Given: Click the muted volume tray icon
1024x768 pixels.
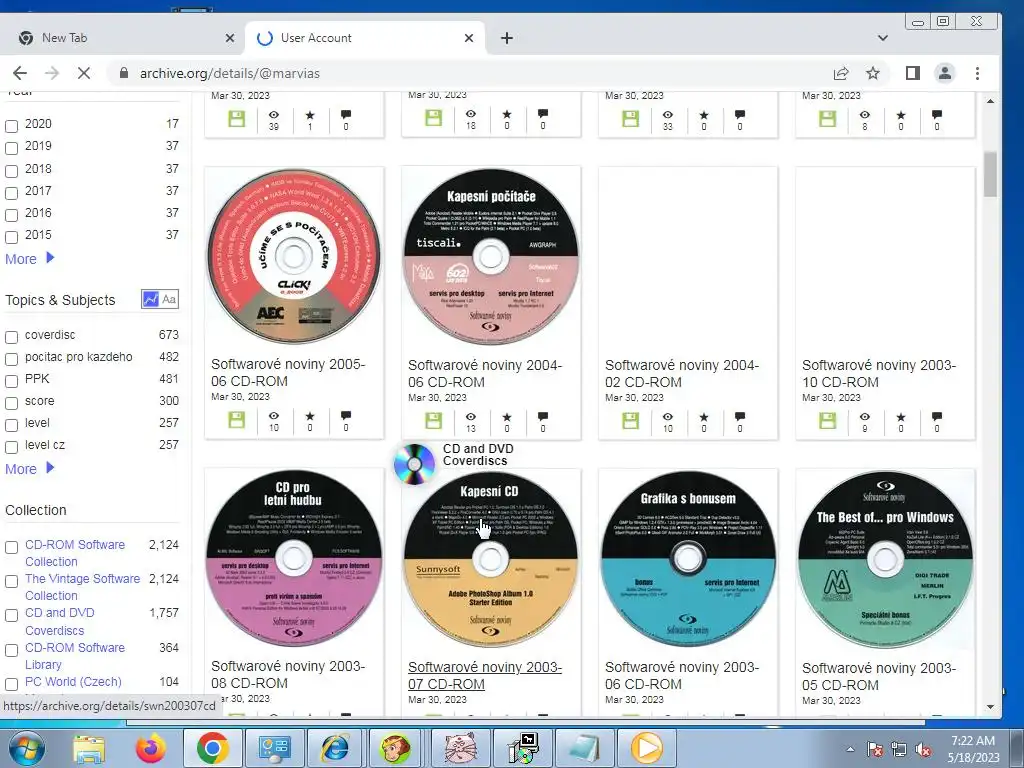Looking at the screenshot, I should 923,750.
